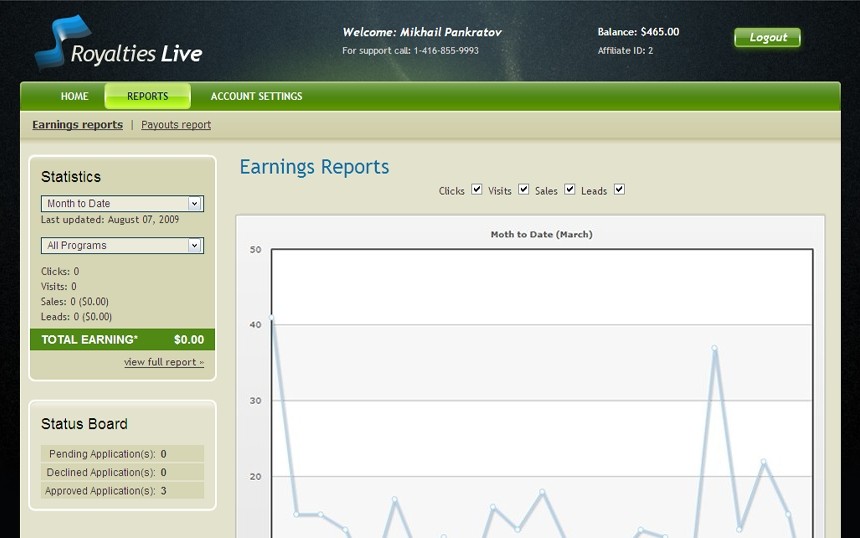
Task: Click the Statistics panel heading
Action: point(71,177)
